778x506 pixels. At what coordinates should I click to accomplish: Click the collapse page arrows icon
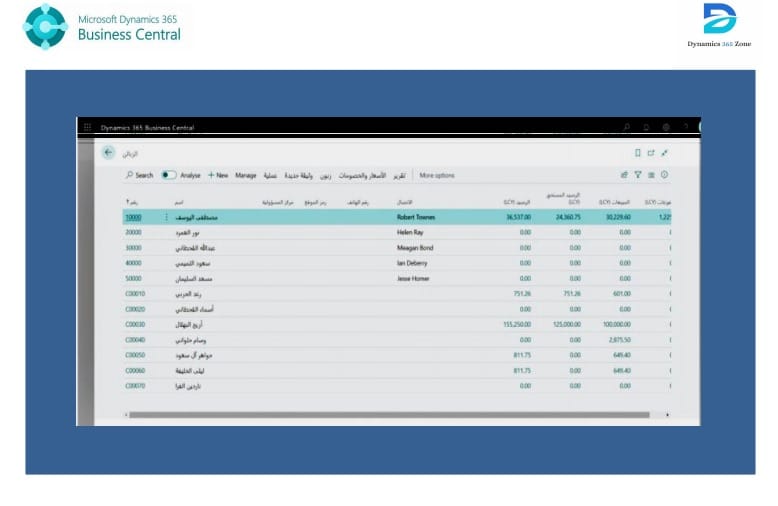pos(664,153)
